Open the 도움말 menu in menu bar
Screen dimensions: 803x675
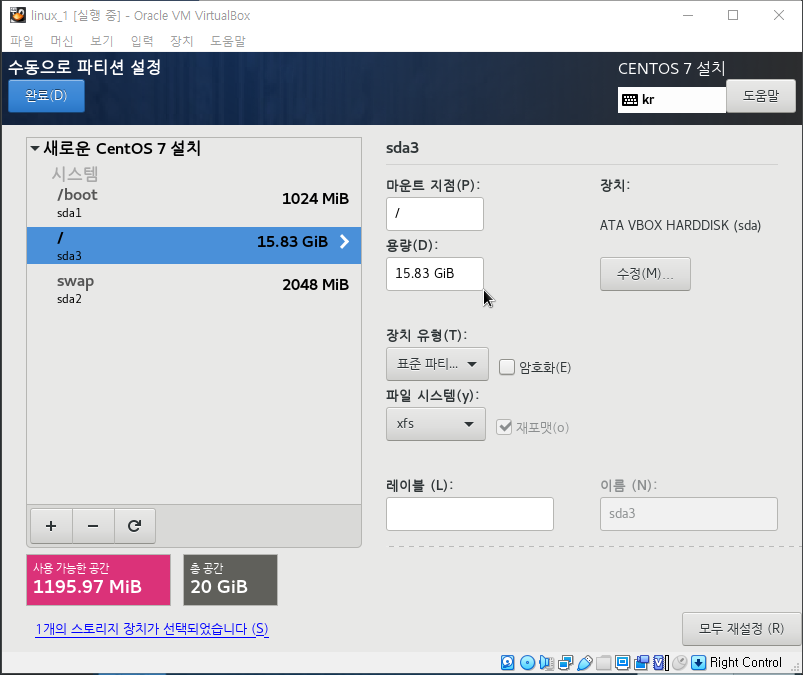(228, 41)
